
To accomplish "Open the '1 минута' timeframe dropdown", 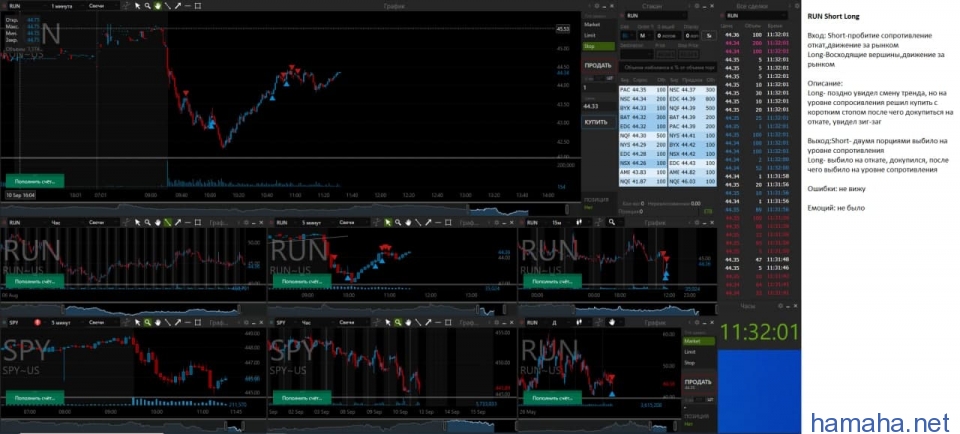I will [66, 6].
